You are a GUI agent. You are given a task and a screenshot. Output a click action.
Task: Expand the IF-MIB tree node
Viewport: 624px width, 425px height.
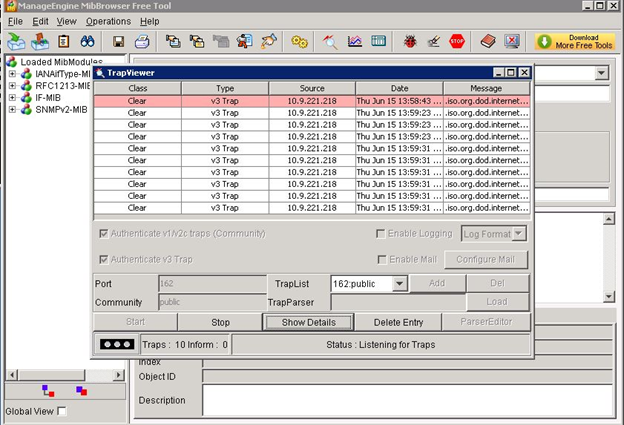coord(12,97)
